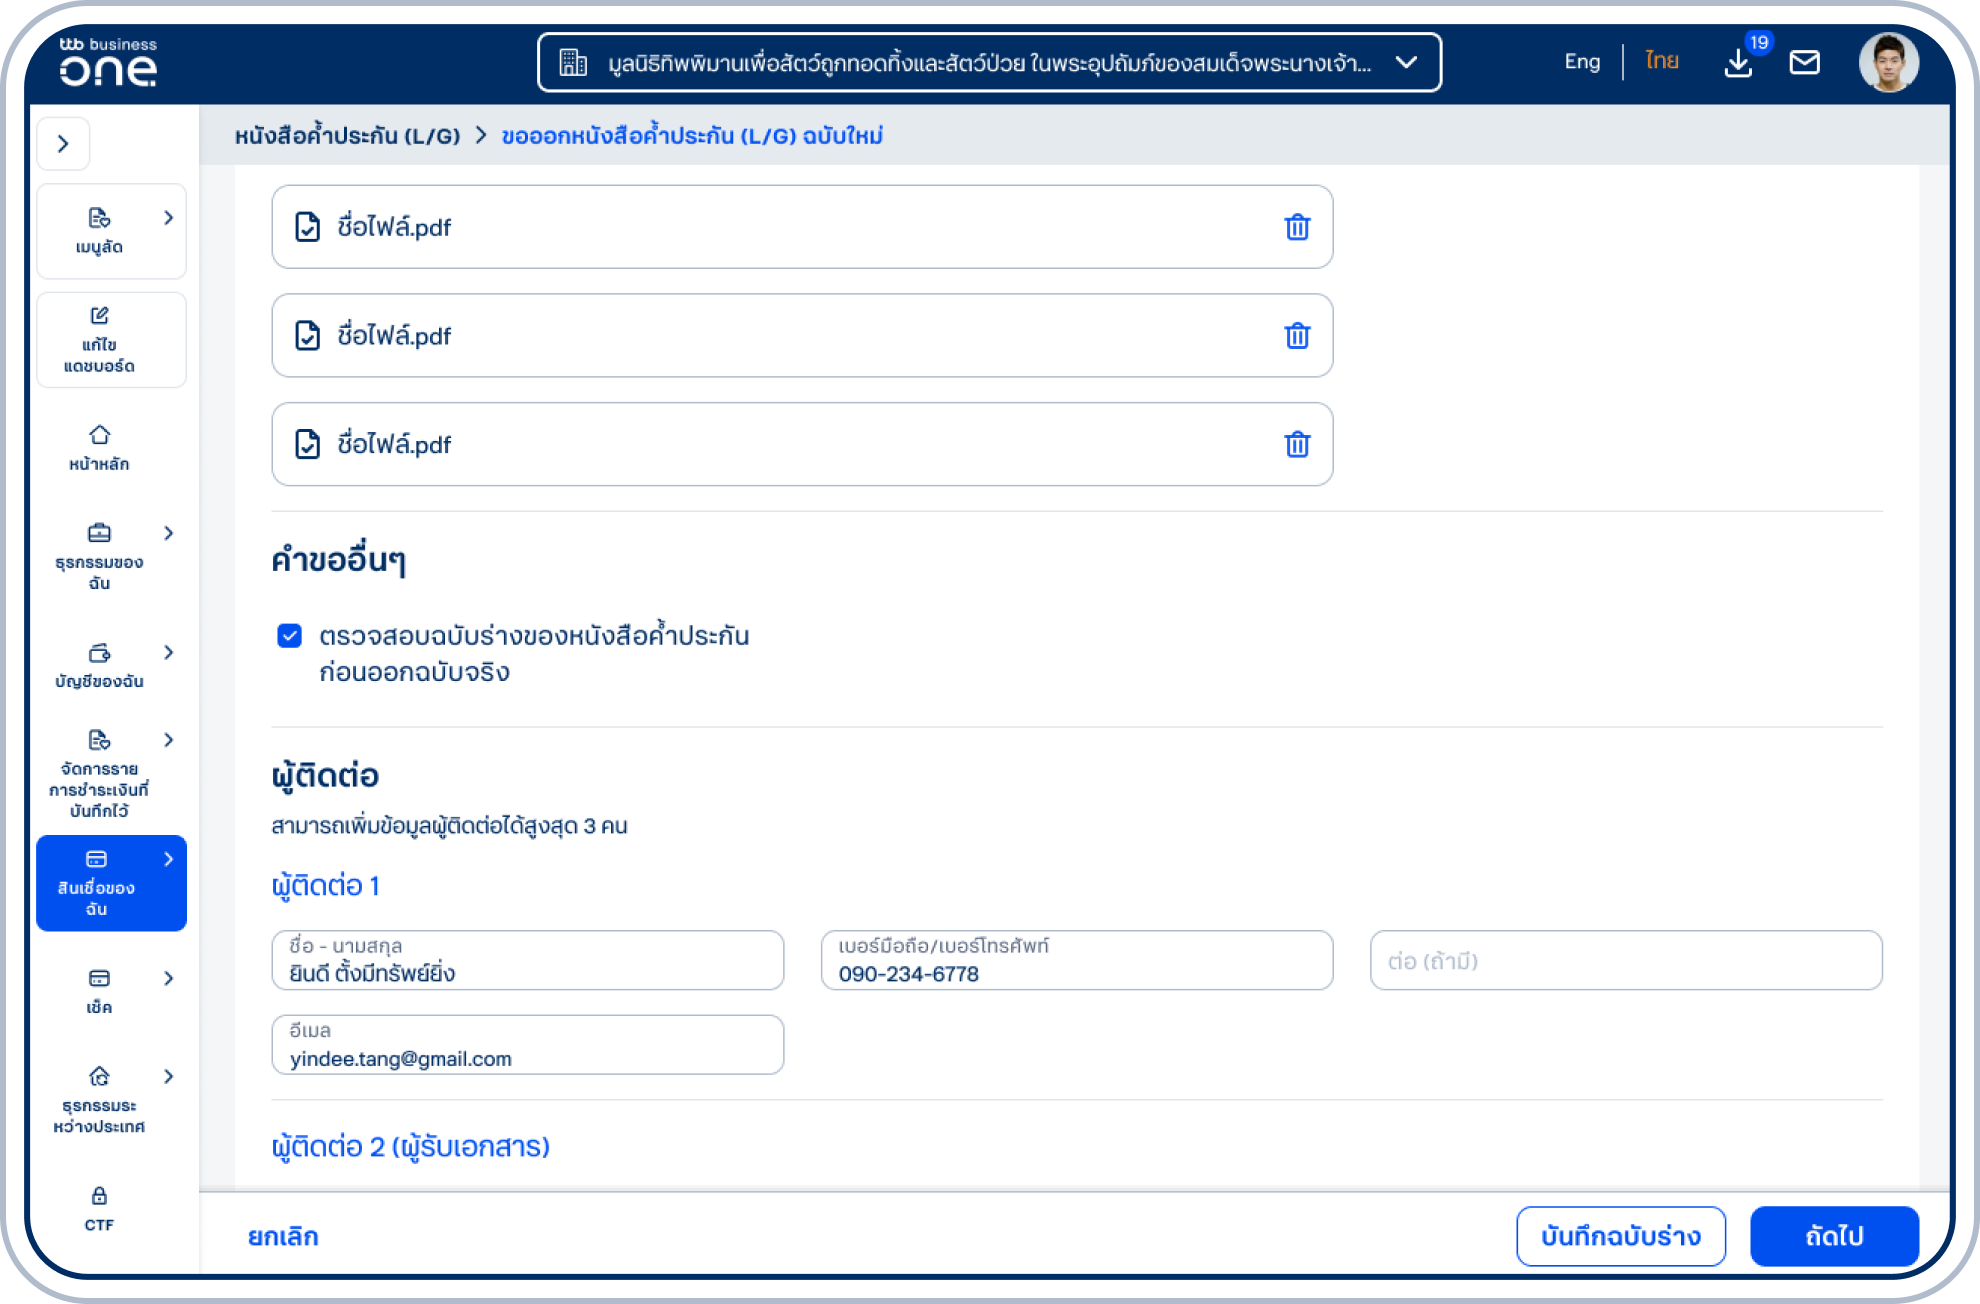Click the เบอร์มือถือ/เบอร์โทรศัพท์ phone field
1980x1304 pixels.
point(1076,960)
